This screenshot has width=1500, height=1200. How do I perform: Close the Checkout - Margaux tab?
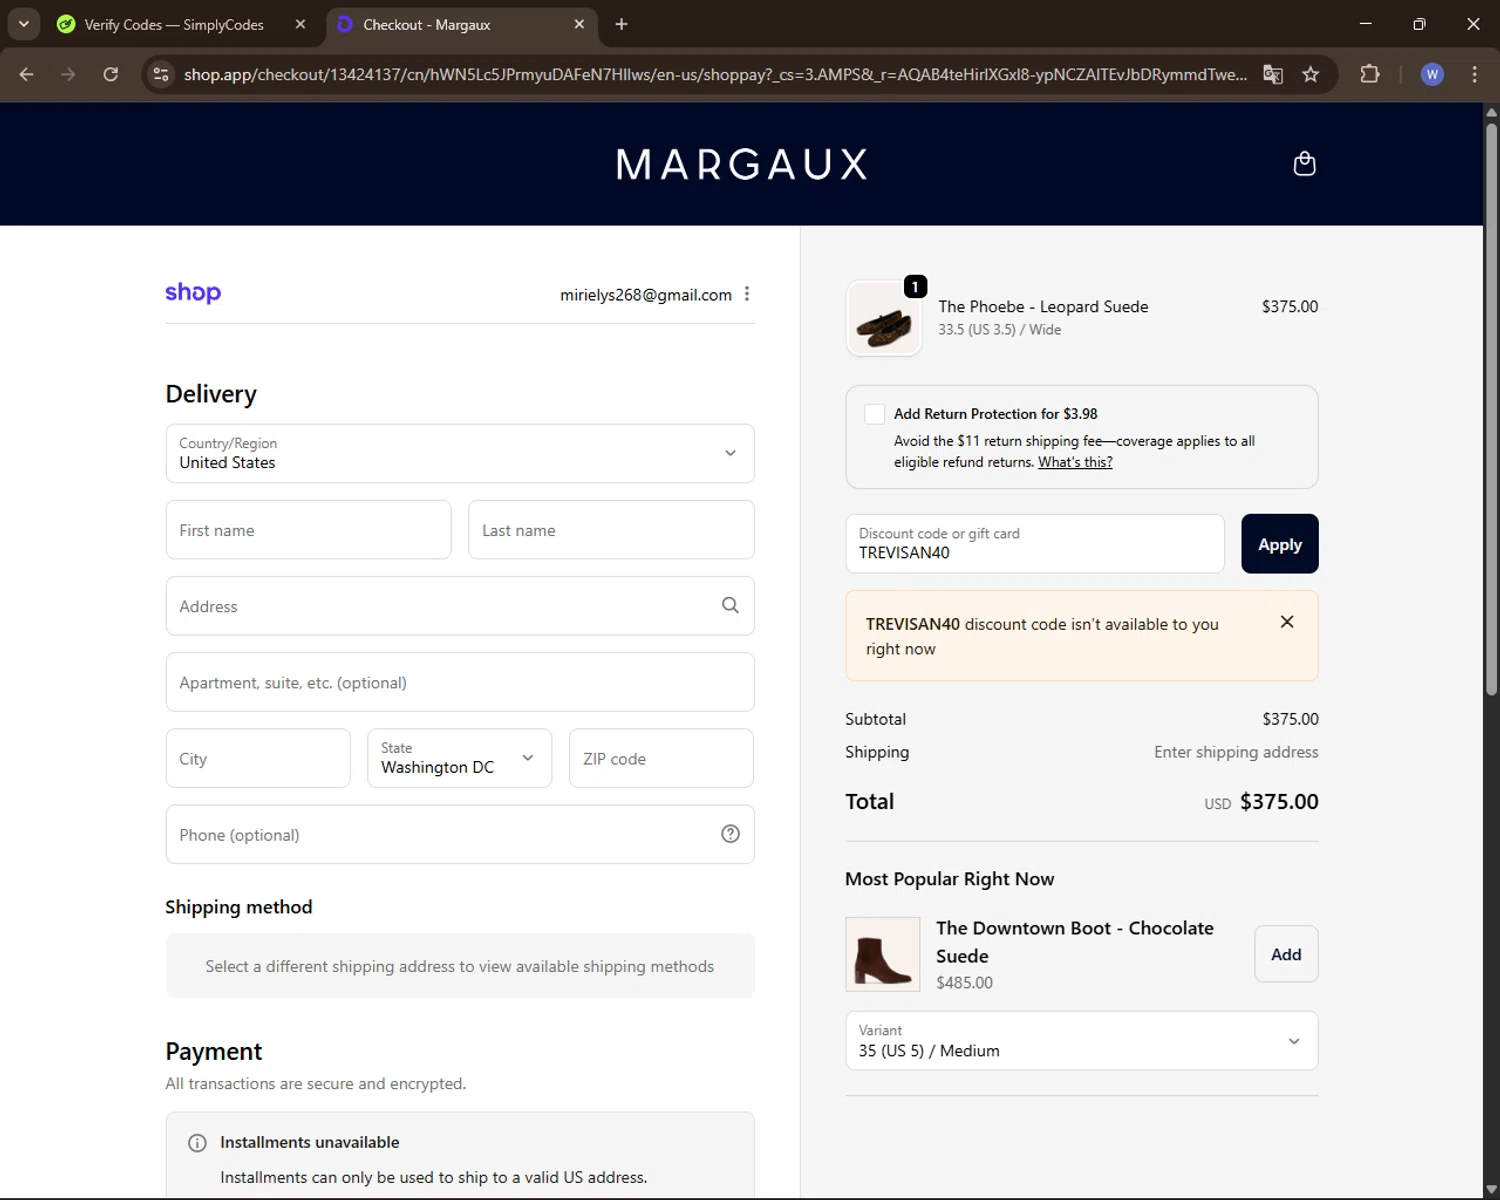tap(579, 24)
